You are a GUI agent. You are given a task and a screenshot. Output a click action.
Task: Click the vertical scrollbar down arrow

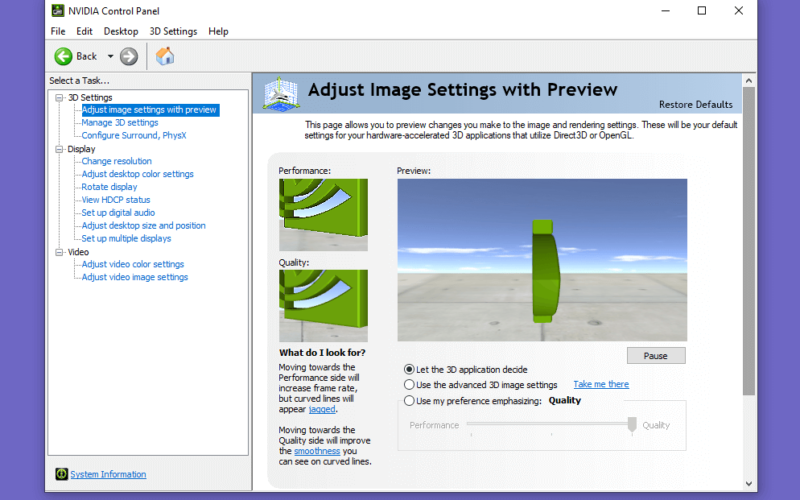pos(748,483)
